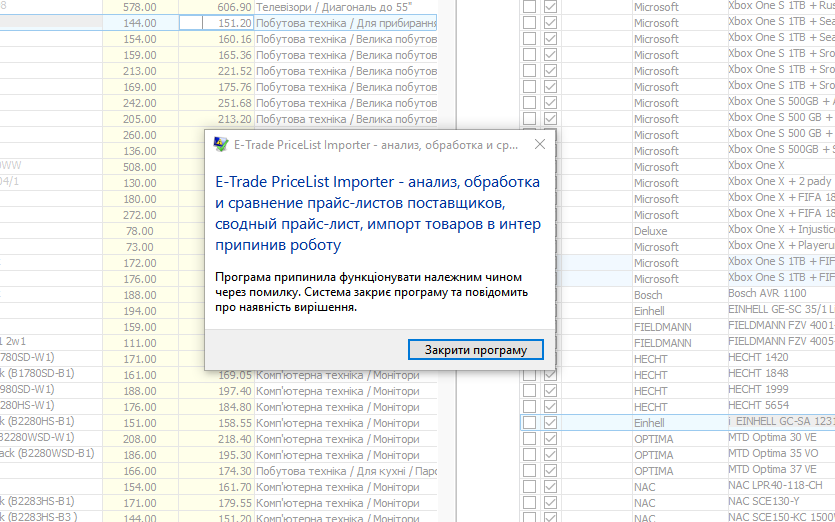Tick empty checkbox in MTD Optima 35 VO row

coord(529,454)
